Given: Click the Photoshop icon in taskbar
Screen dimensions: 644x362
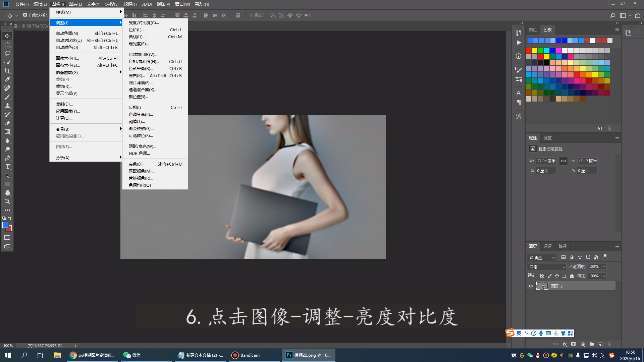Looking at the screenshot, I should tap(308, 355).
